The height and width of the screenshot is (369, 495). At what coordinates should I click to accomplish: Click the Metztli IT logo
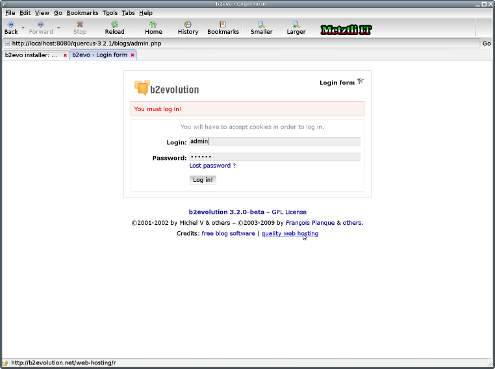[346, 30]
